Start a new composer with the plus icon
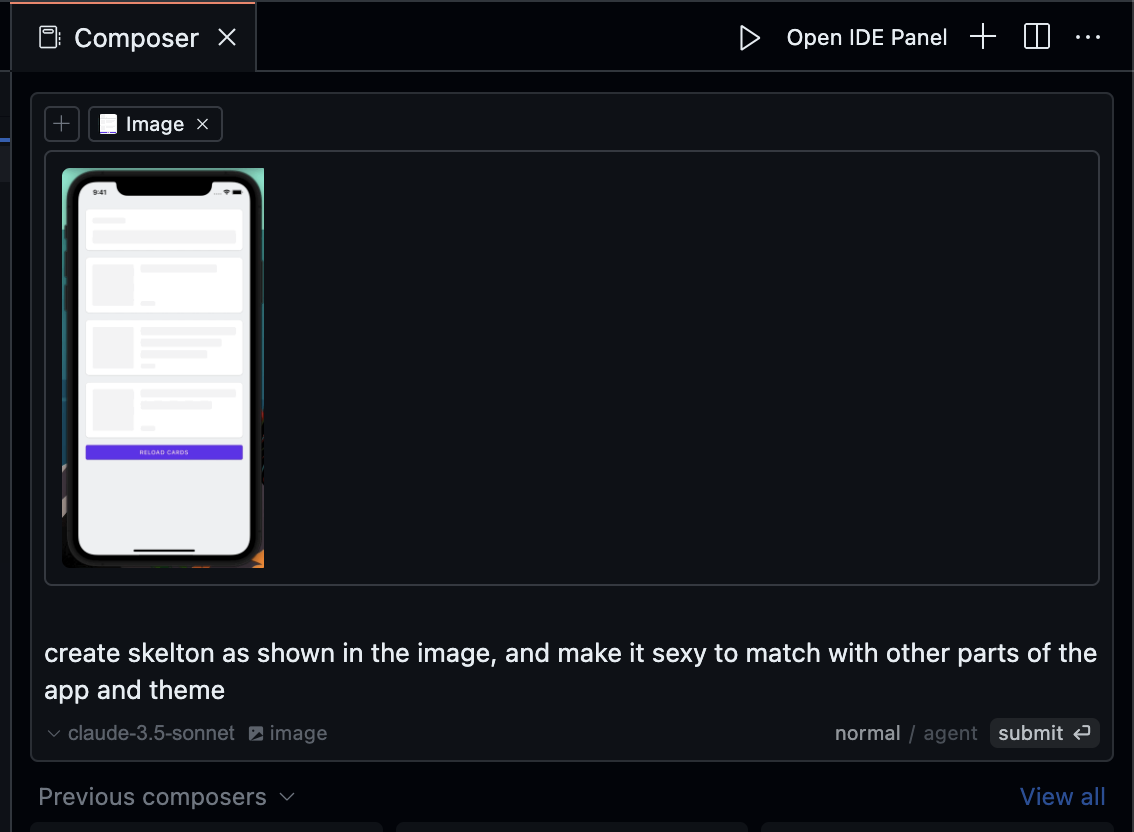1134x832 pixels. coord(983,38)
